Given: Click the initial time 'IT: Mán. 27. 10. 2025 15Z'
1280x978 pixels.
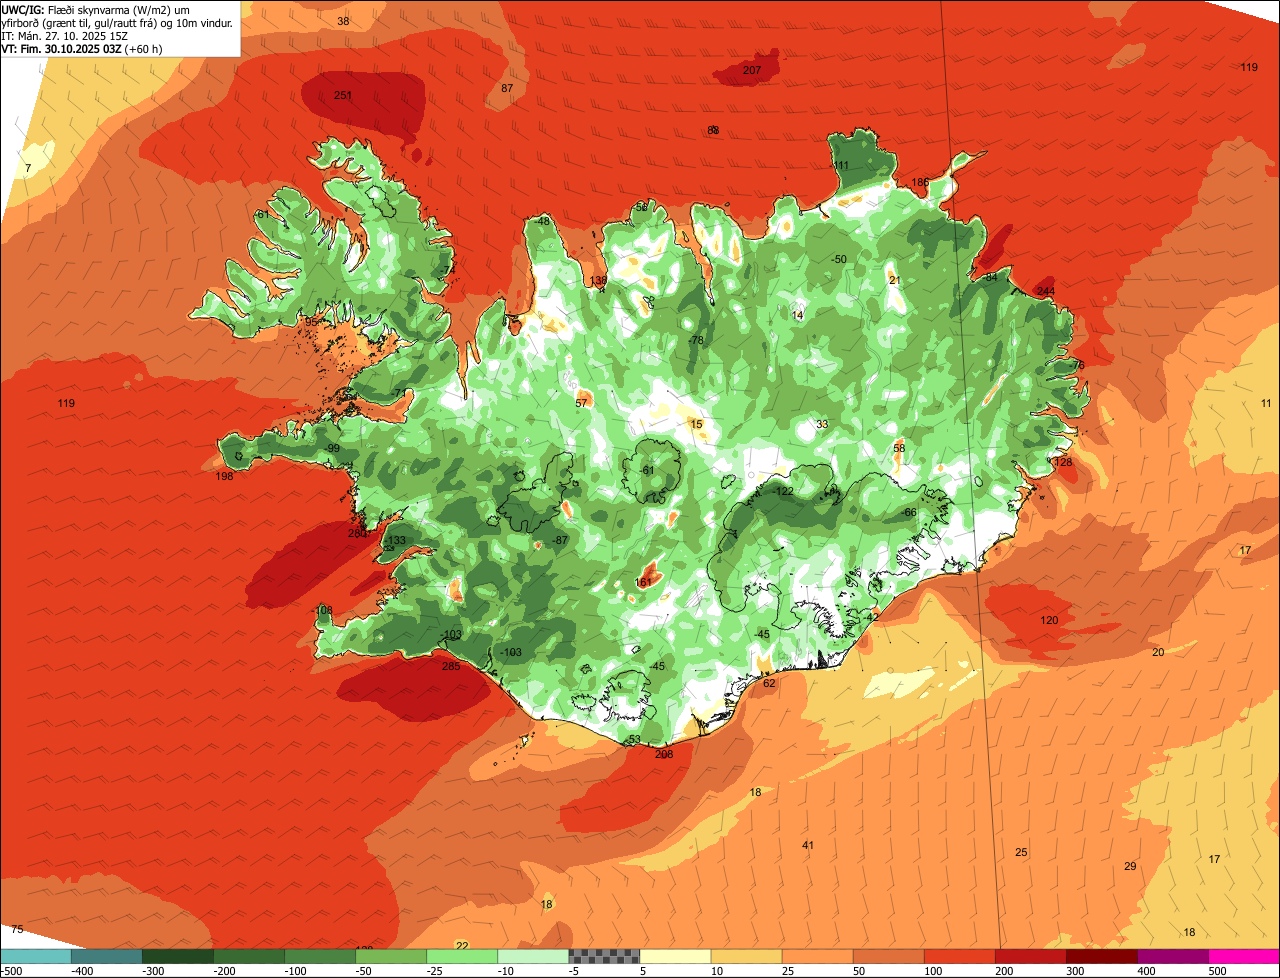Looking at the screenshot, I should pyautogui.click(x=65, y=35).
